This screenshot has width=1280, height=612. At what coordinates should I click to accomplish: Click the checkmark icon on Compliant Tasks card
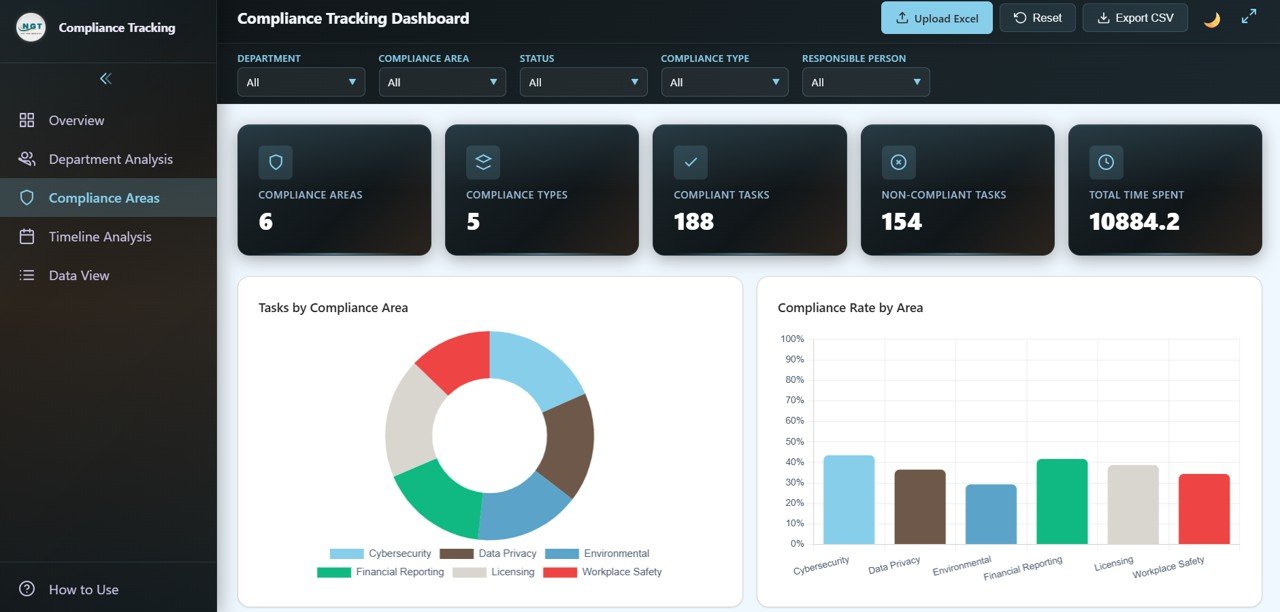[690, 162]
